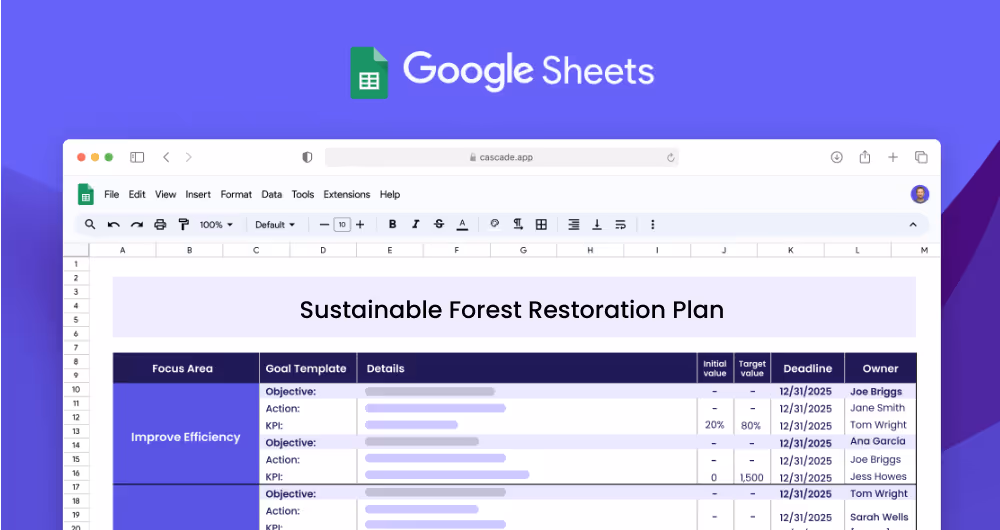Click the 20% initial value cell

(714, 425)
